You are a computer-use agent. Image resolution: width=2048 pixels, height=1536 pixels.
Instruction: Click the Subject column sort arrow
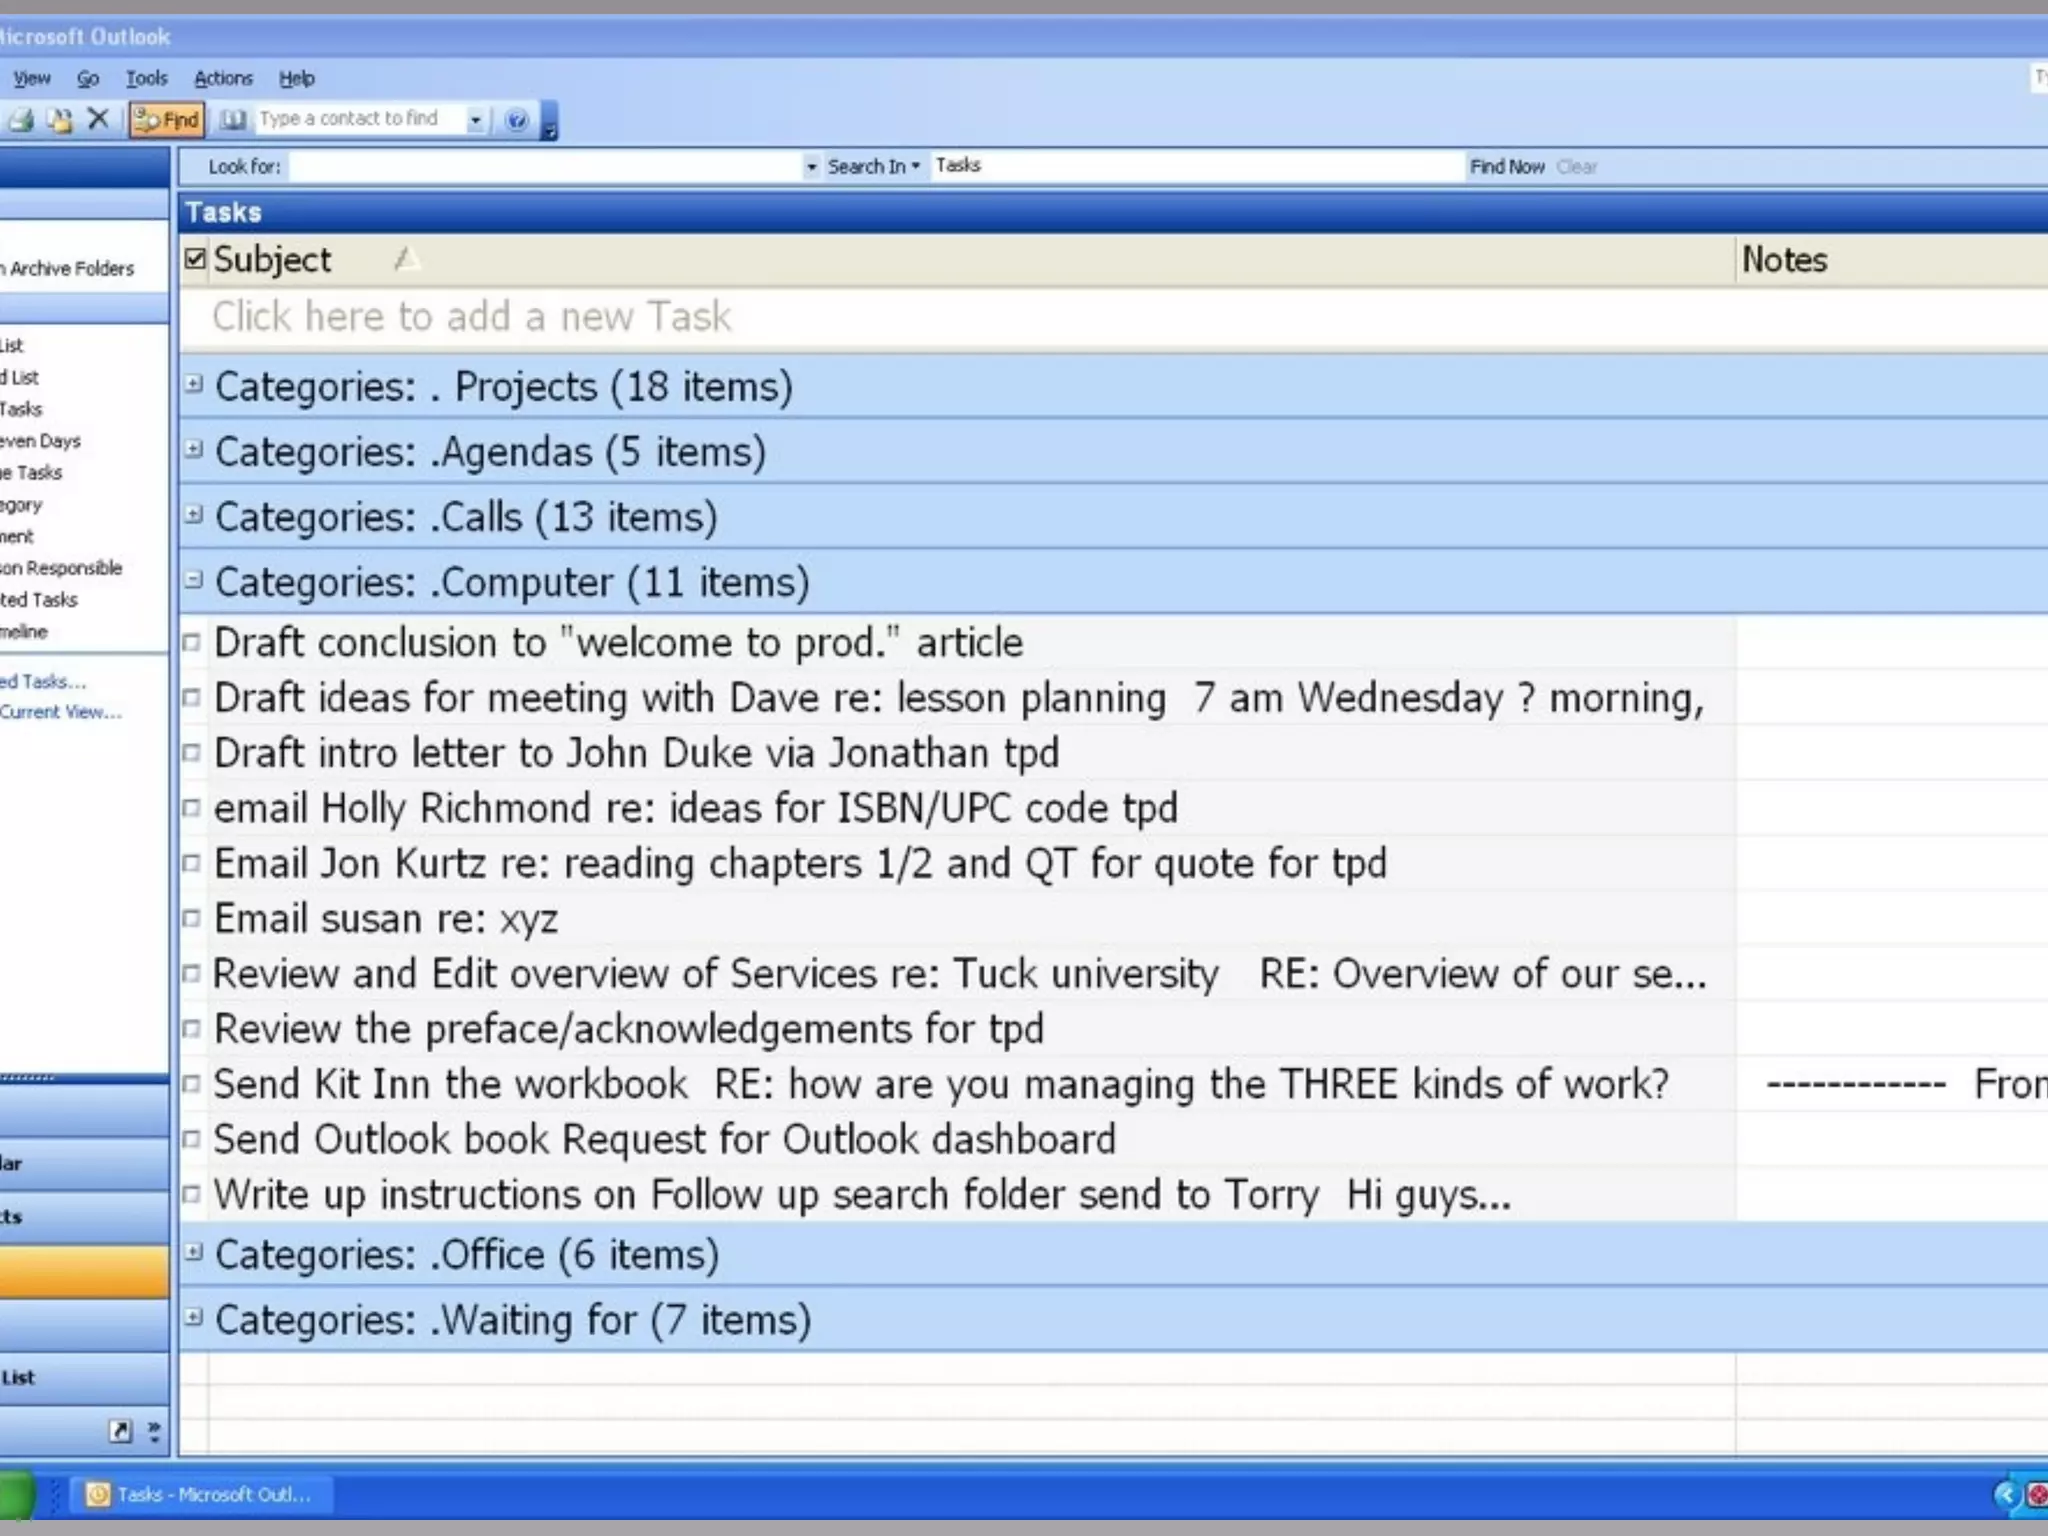(x=405, y=260)
